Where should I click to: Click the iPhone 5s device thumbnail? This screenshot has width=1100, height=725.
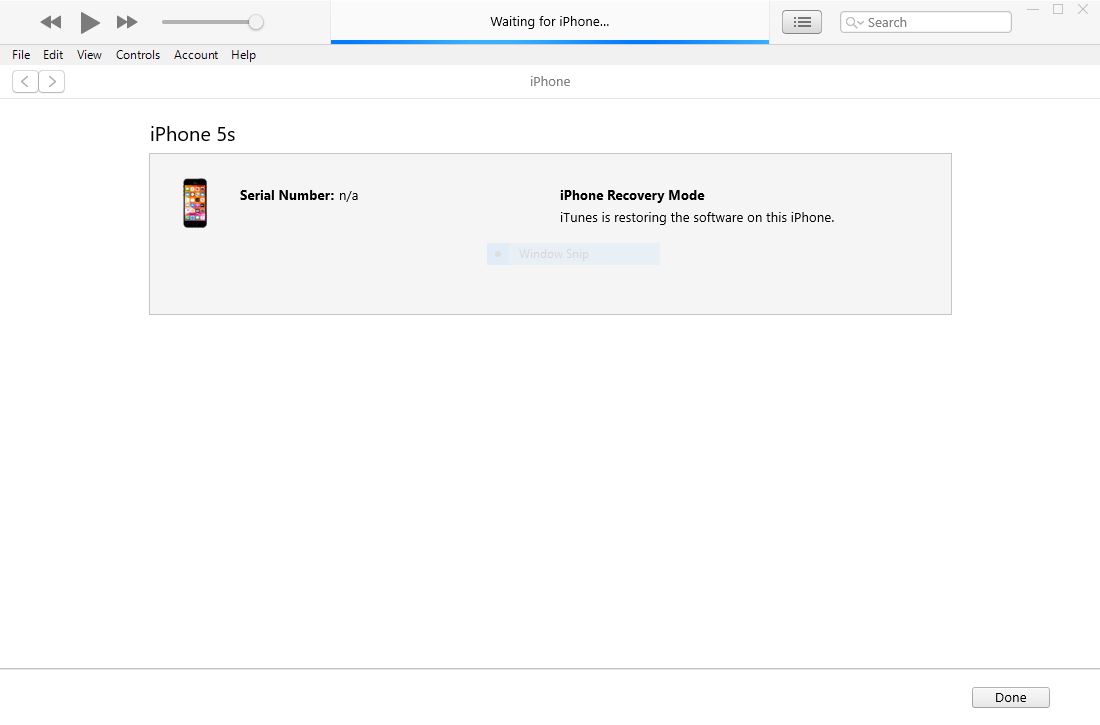click(195, 203)
